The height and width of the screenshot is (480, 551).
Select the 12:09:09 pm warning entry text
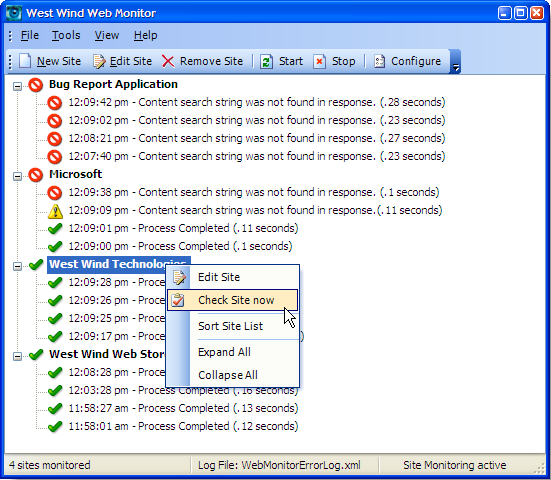(x=255, y=210)
